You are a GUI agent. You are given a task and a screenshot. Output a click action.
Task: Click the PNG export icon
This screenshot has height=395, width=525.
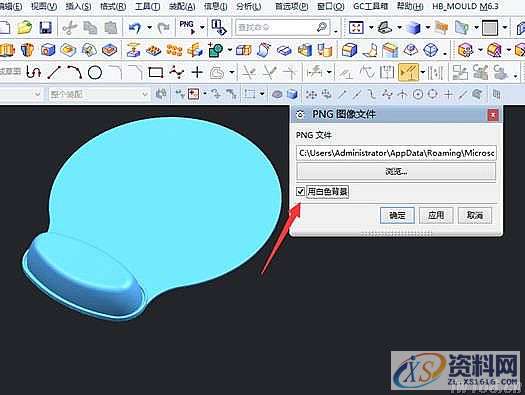click(x=187, y=27)
